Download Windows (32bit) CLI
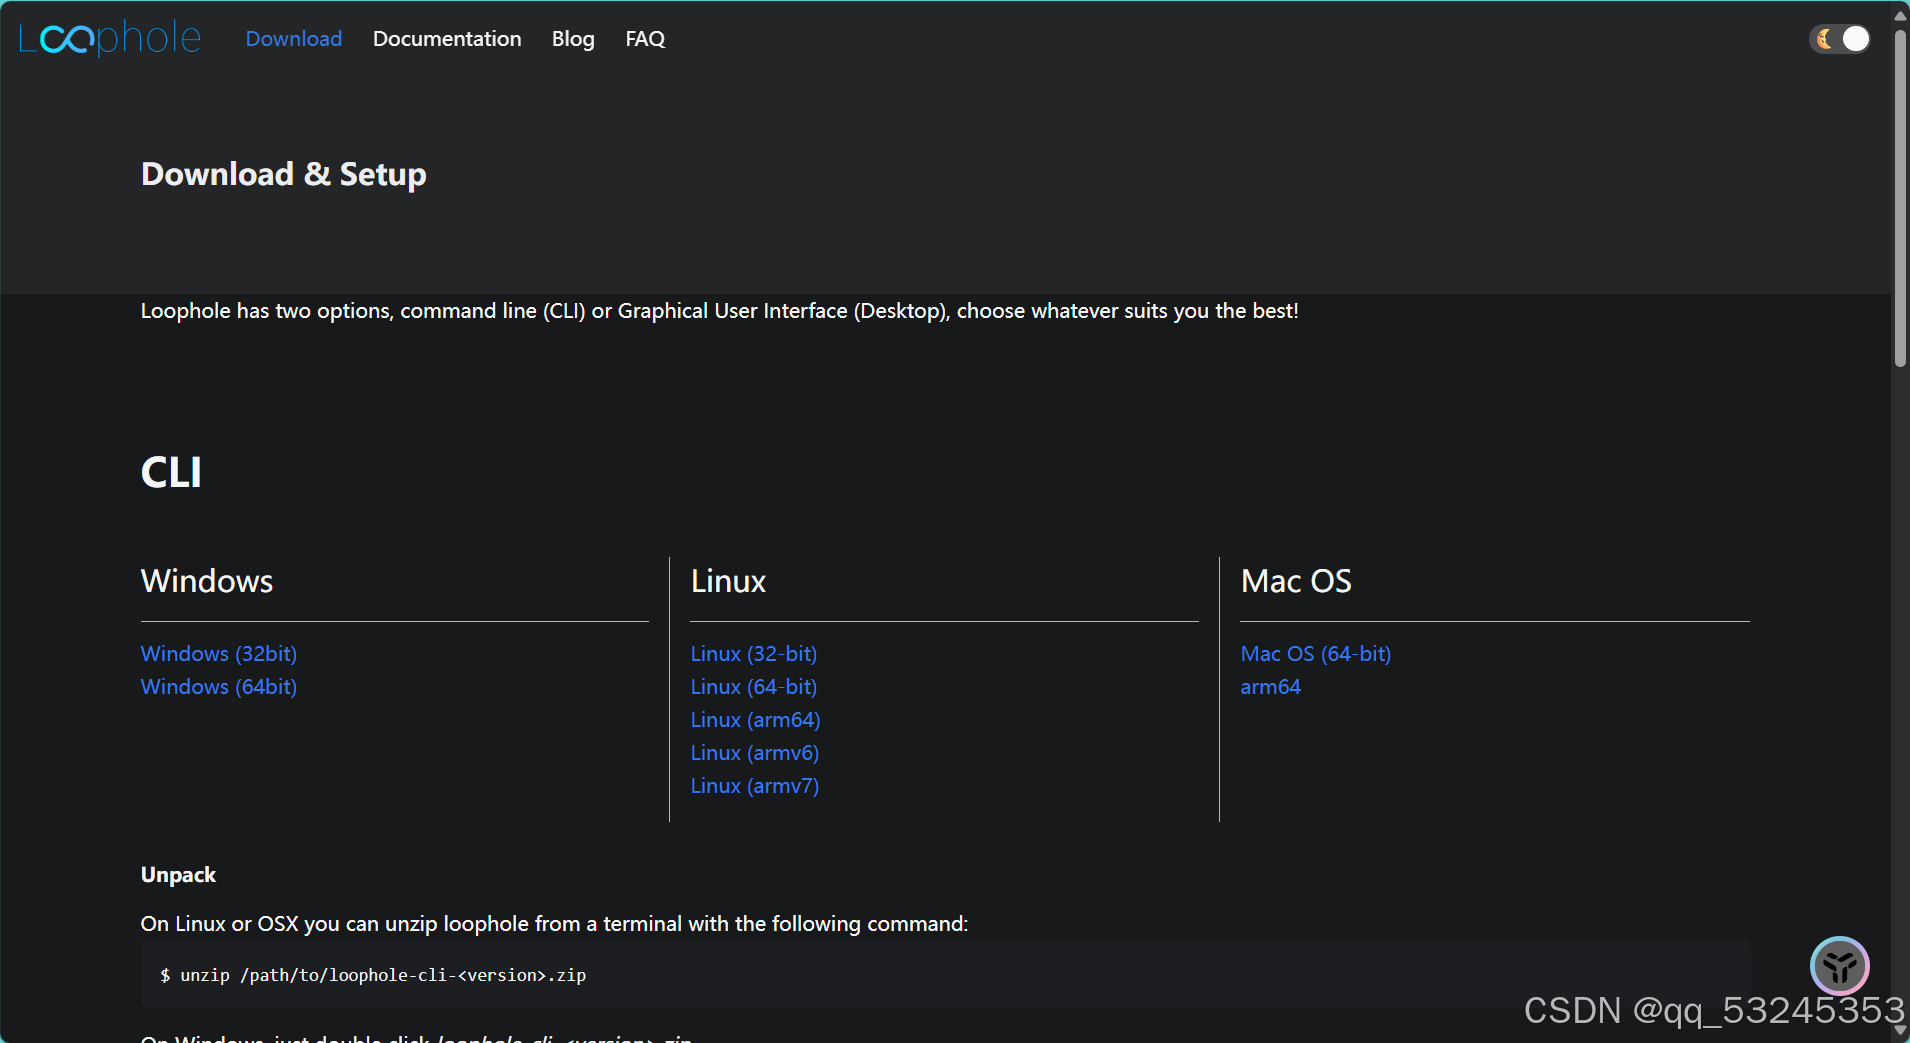This screenshot has height=1043, width=1910. tap(219, 654)
